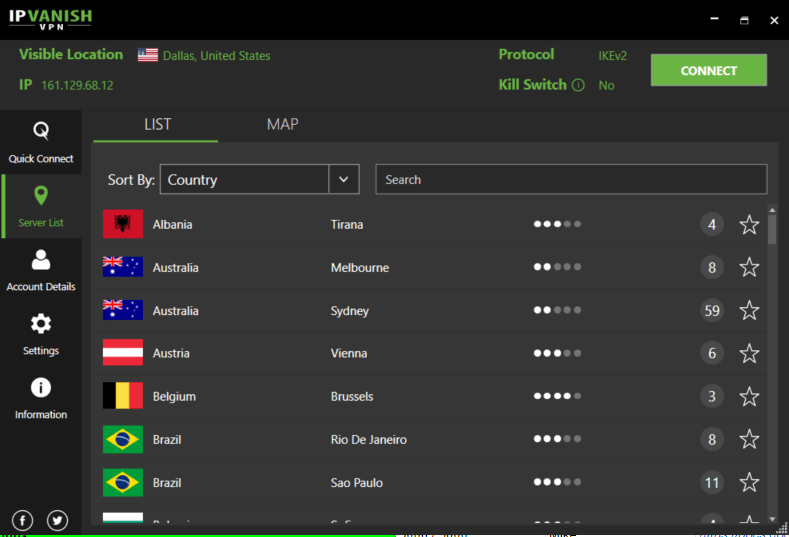Expand Vienna server count 6

(712, 353)
